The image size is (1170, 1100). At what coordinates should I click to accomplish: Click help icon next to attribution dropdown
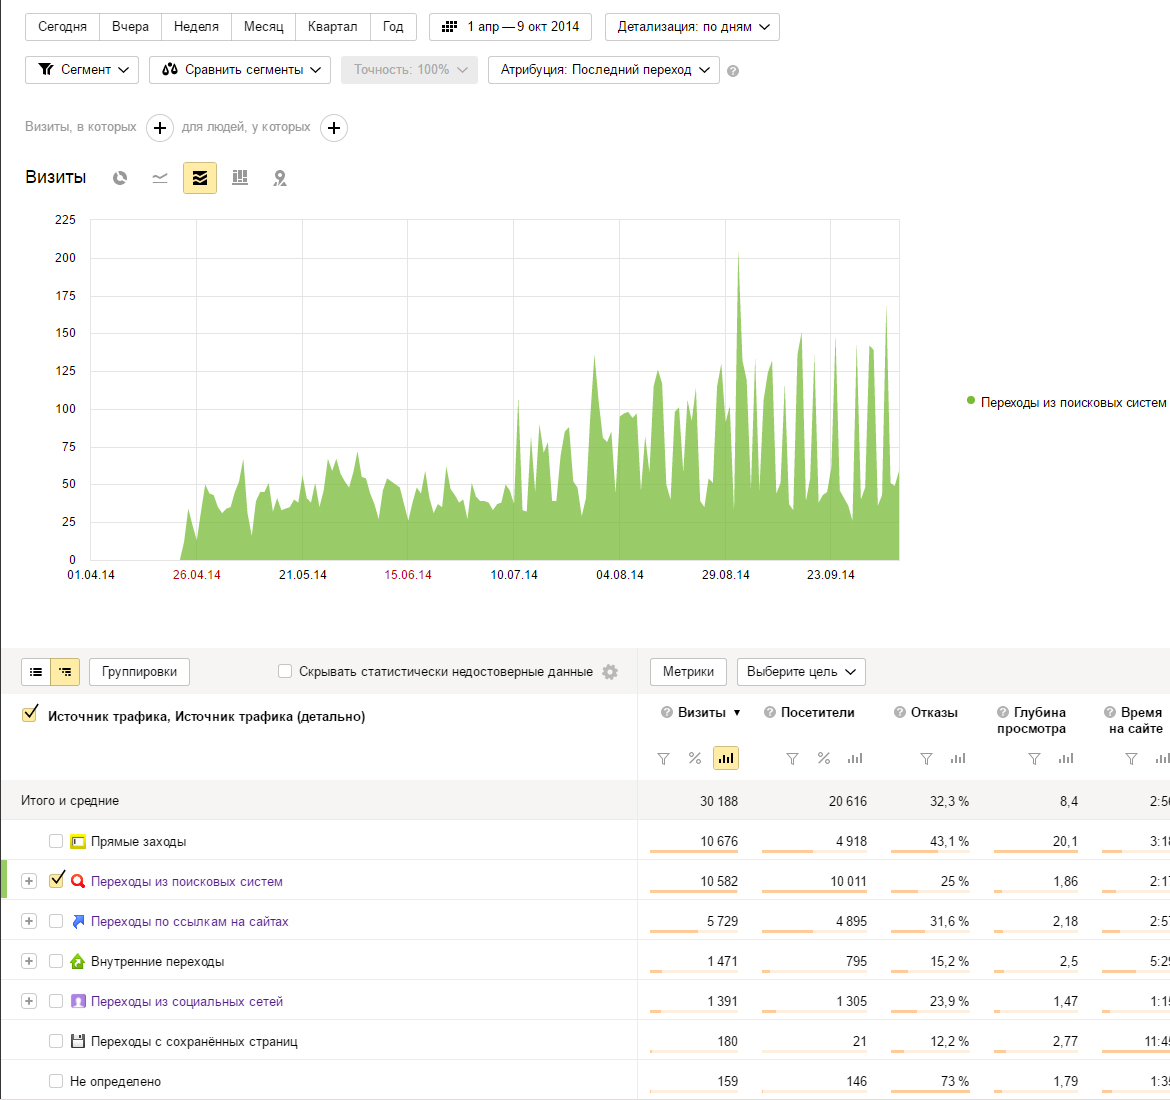pyautogui.click(x=733, y=71)
